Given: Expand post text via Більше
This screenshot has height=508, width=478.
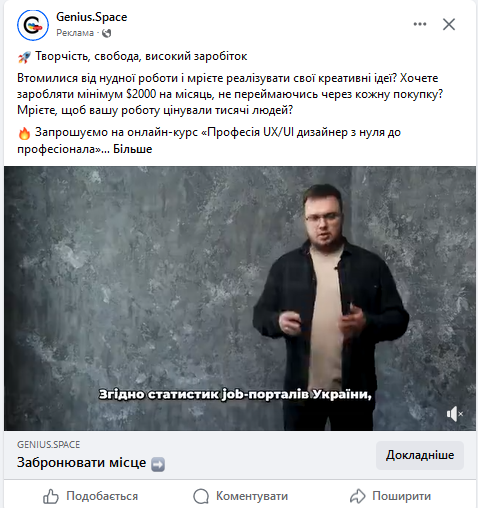Looking at the screenshot, I should tap(133, 149).
